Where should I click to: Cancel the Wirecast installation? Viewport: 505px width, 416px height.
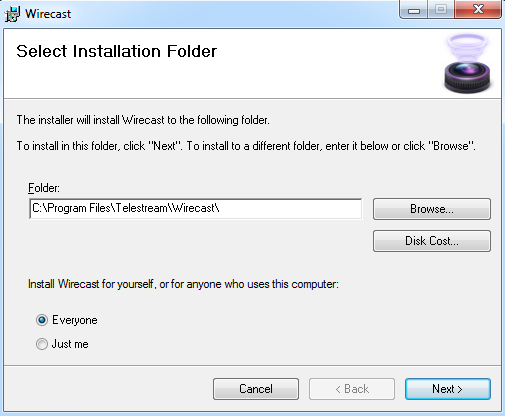click(256, 389)
